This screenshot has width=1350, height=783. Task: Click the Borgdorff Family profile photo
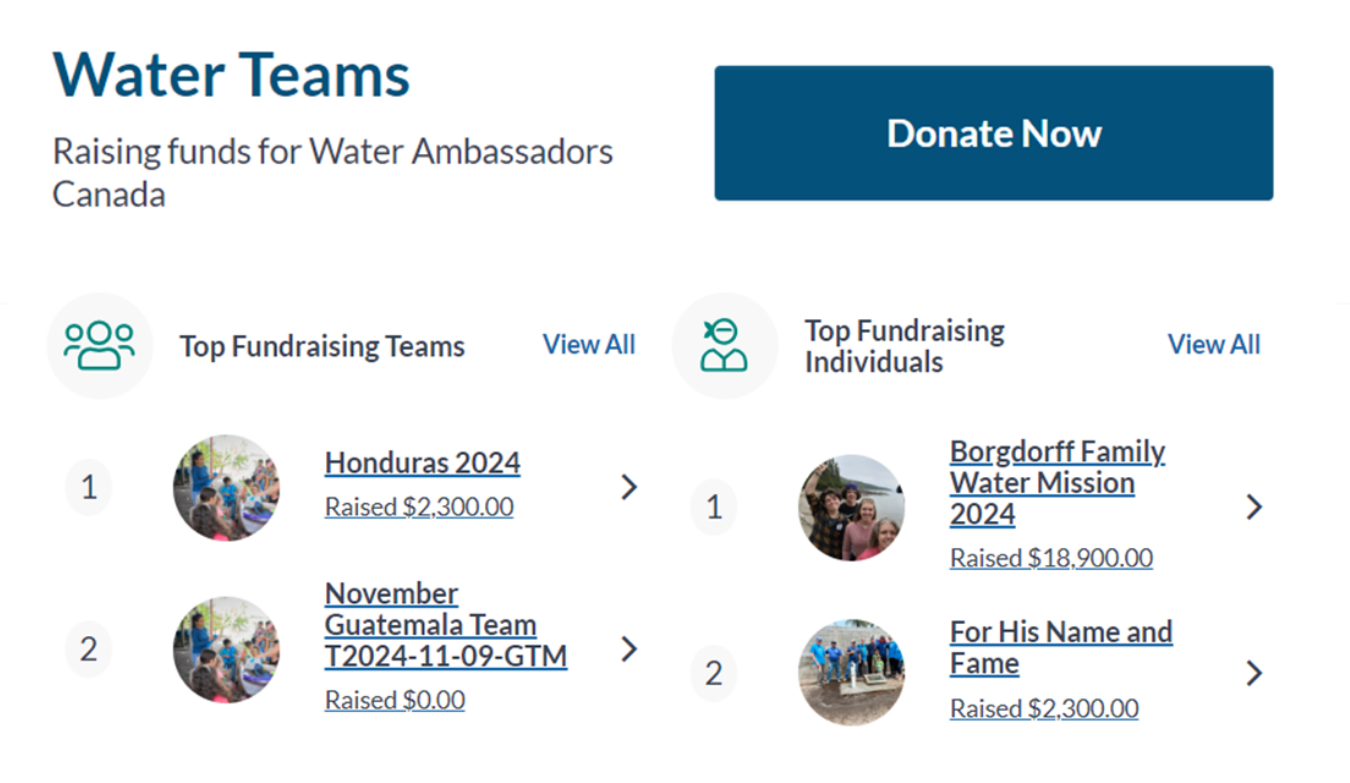pyautogui.click(x=851, y=507)
